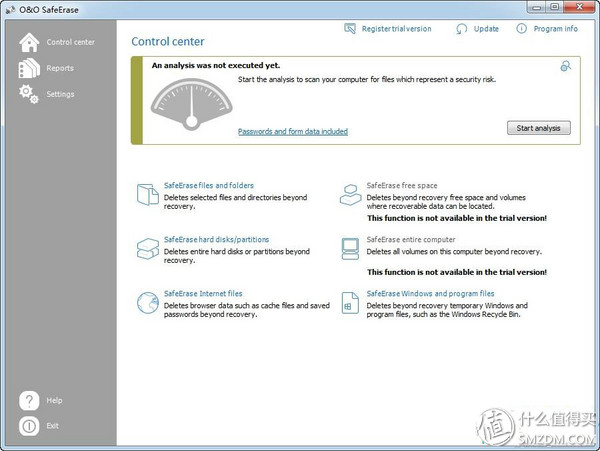Image resolution: width=600 pixels, height=451 pixels.
Task: Click the SafeErase Internet files globe icon
Action: coord(148,303)
